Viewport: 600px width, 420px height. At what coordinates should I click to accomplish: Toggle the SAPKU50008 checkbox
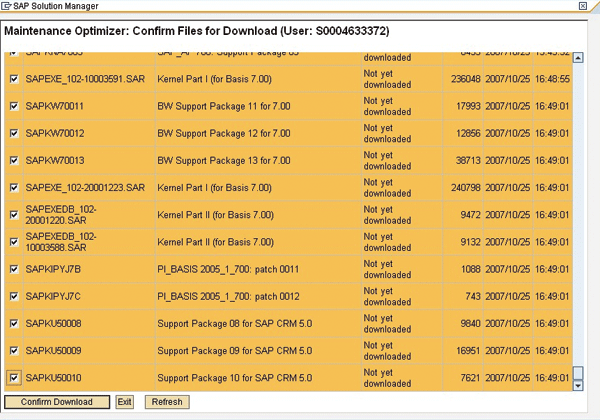pyautogui.click(x=14, y=323)
